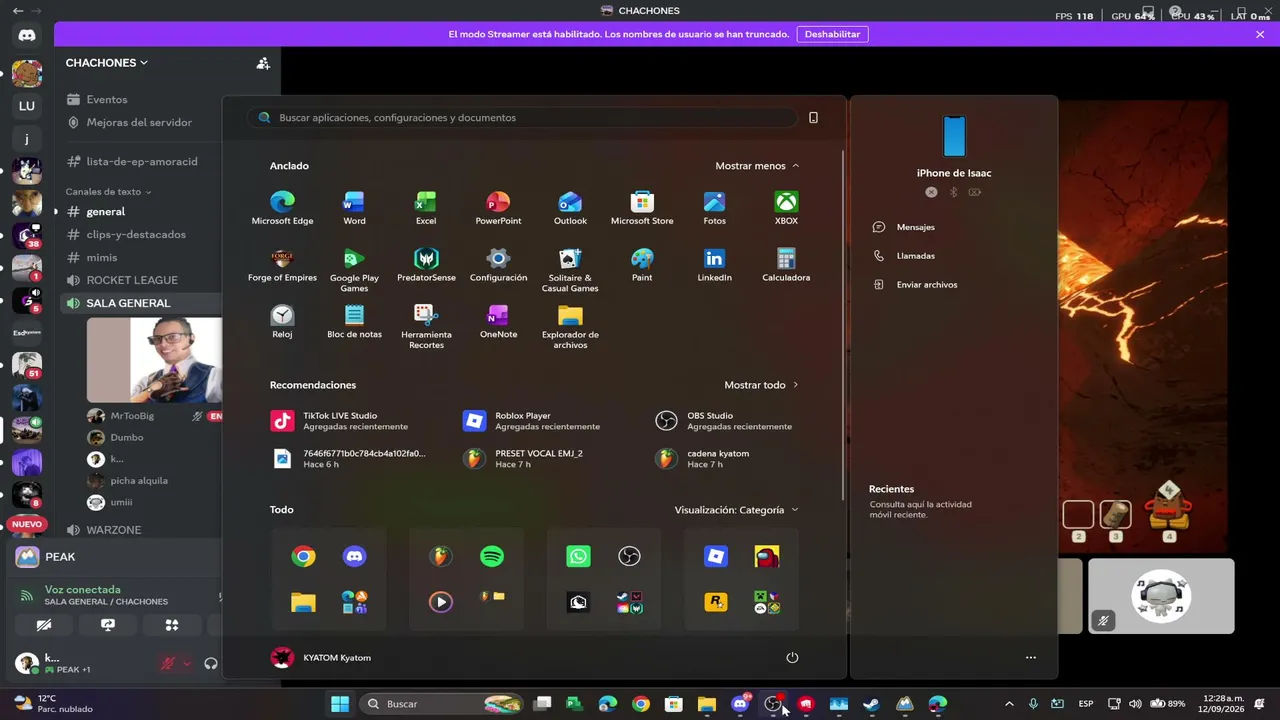Collapse pinned apps with Mostrar menos
Screen dimensions: 1280x720
coord(757,166)
